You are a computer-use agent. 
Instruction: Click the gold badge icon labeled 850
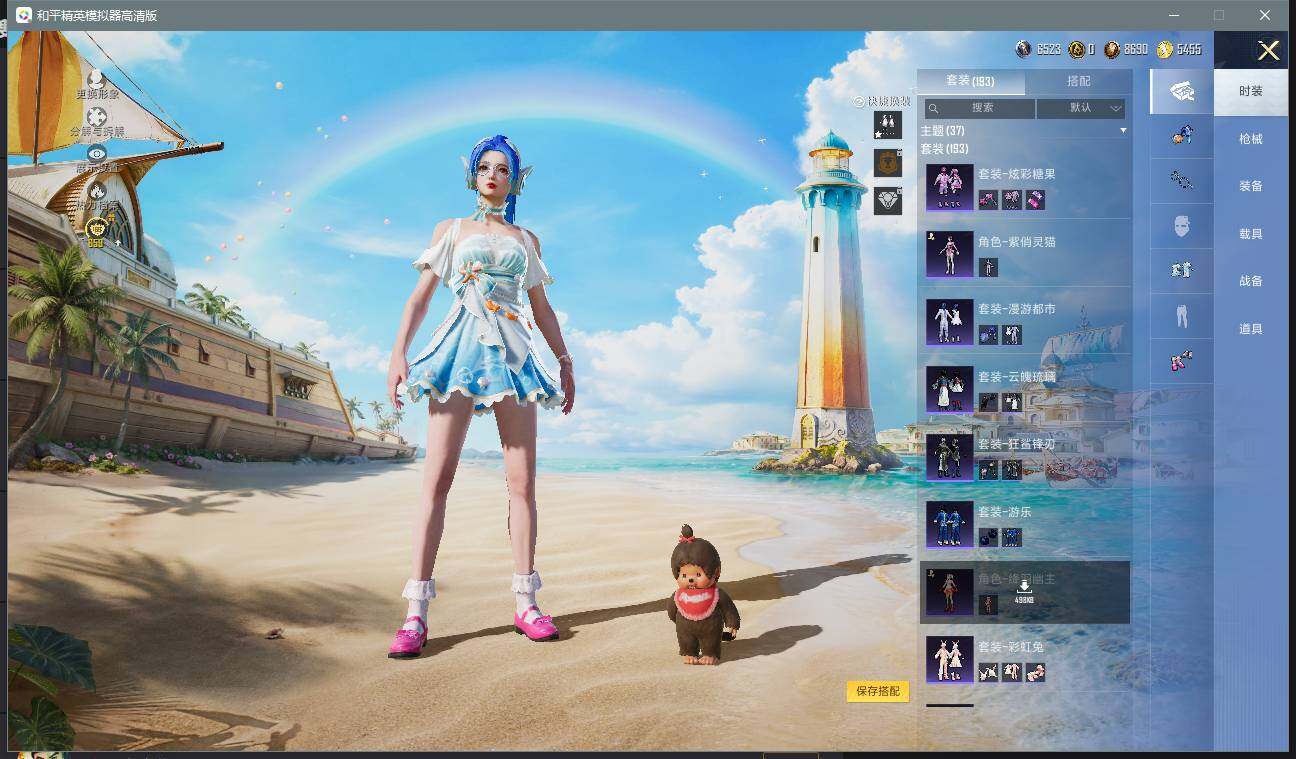[96, 231]
